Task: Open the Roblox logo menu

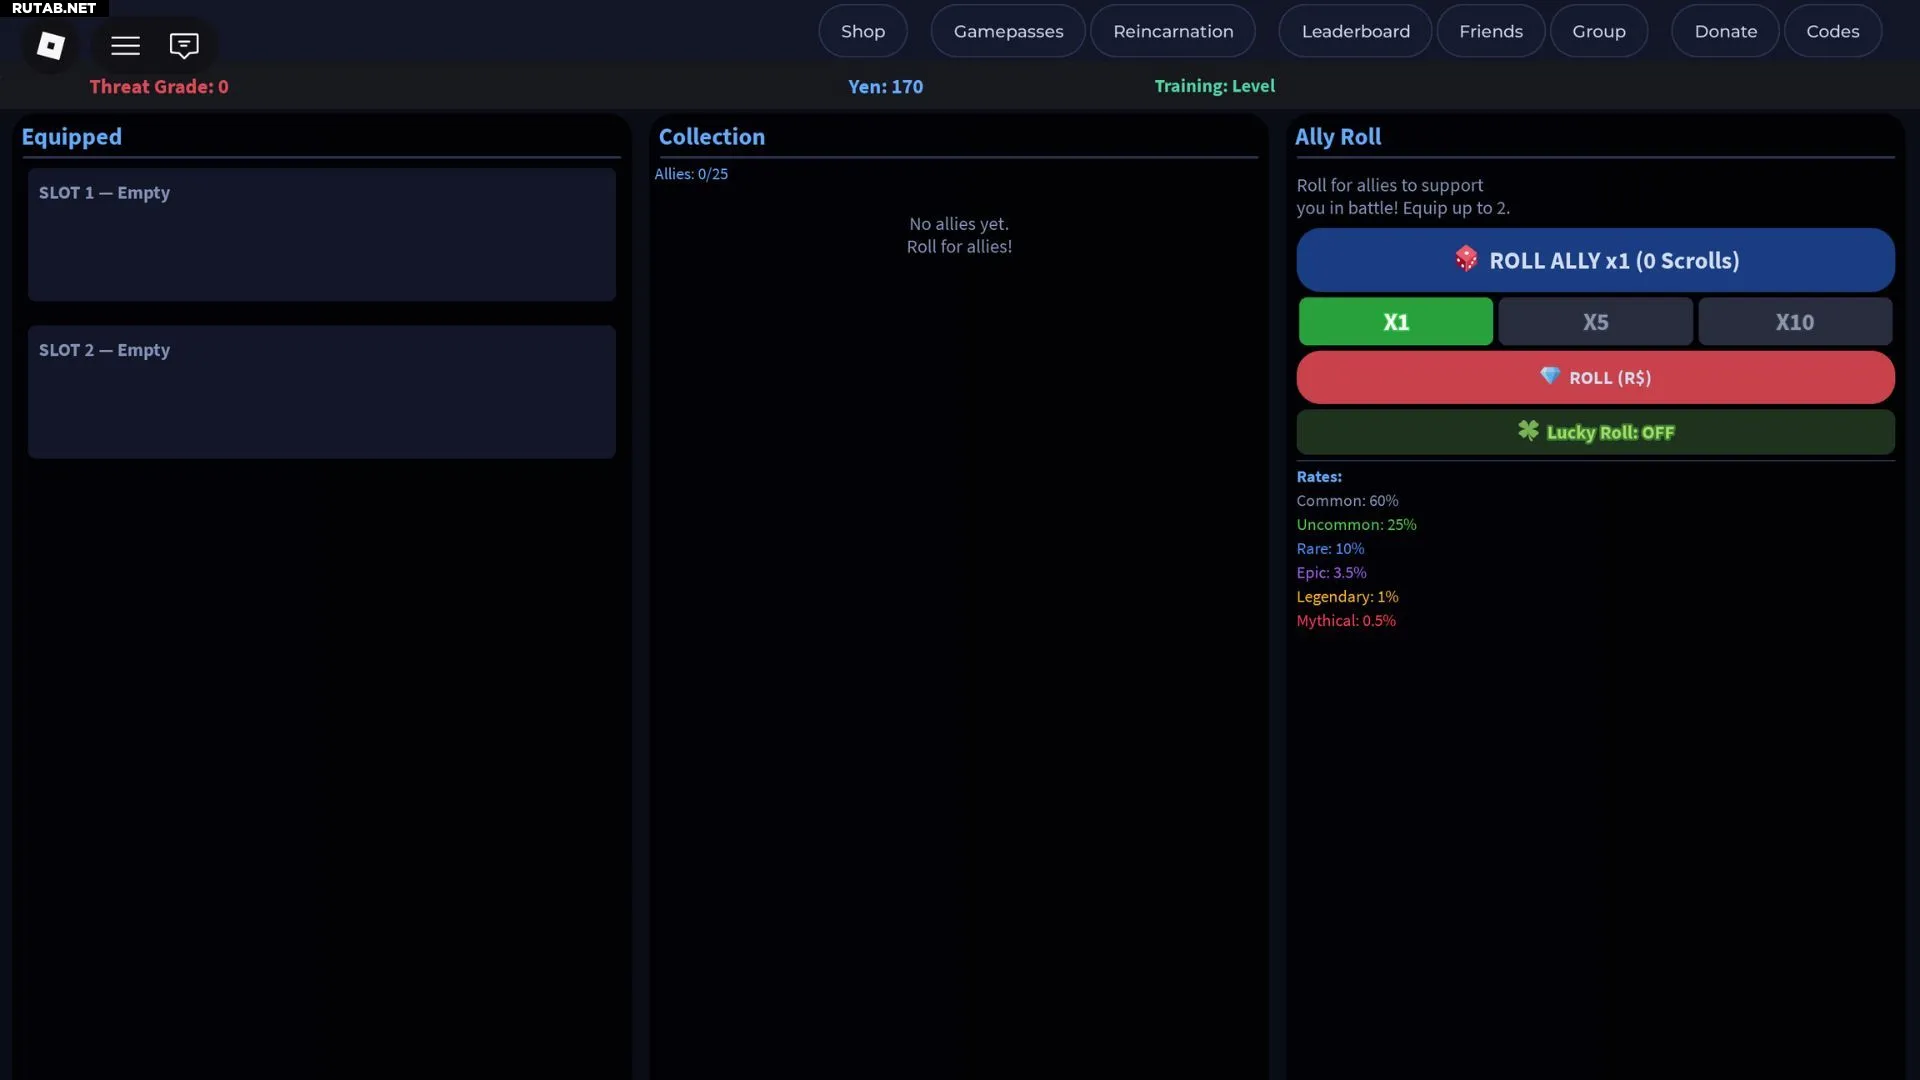Action: click(50, 45)
